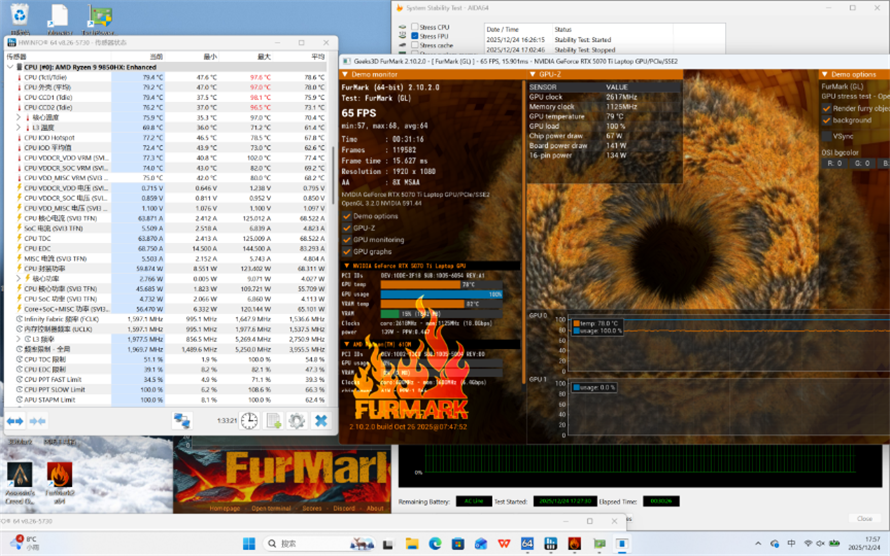Screen dimensions: 890x556
Task: Click the Homepage link in FurMark window
Action: point(225,508)
